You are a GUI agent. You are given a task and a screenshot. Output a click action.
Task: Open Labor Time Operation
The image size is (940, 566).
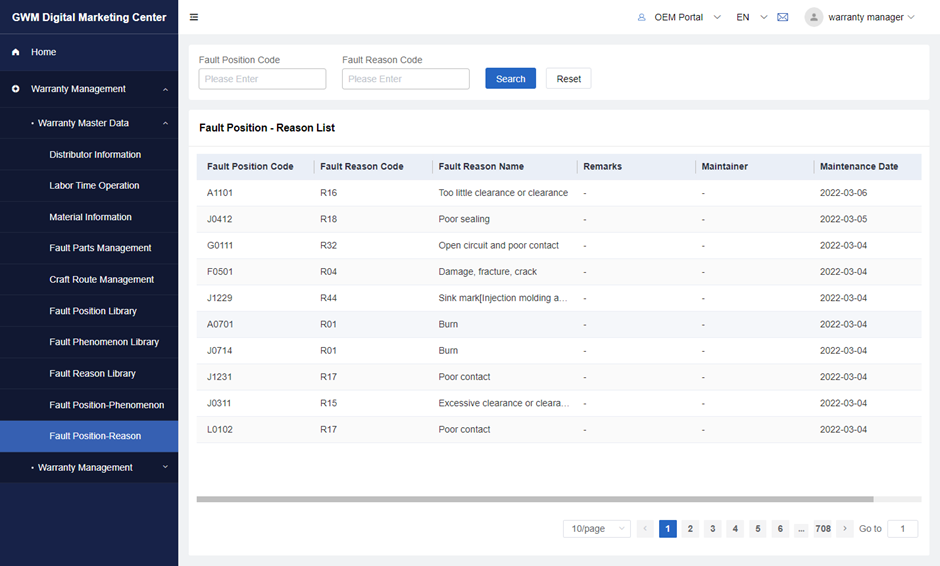(94, 185)
